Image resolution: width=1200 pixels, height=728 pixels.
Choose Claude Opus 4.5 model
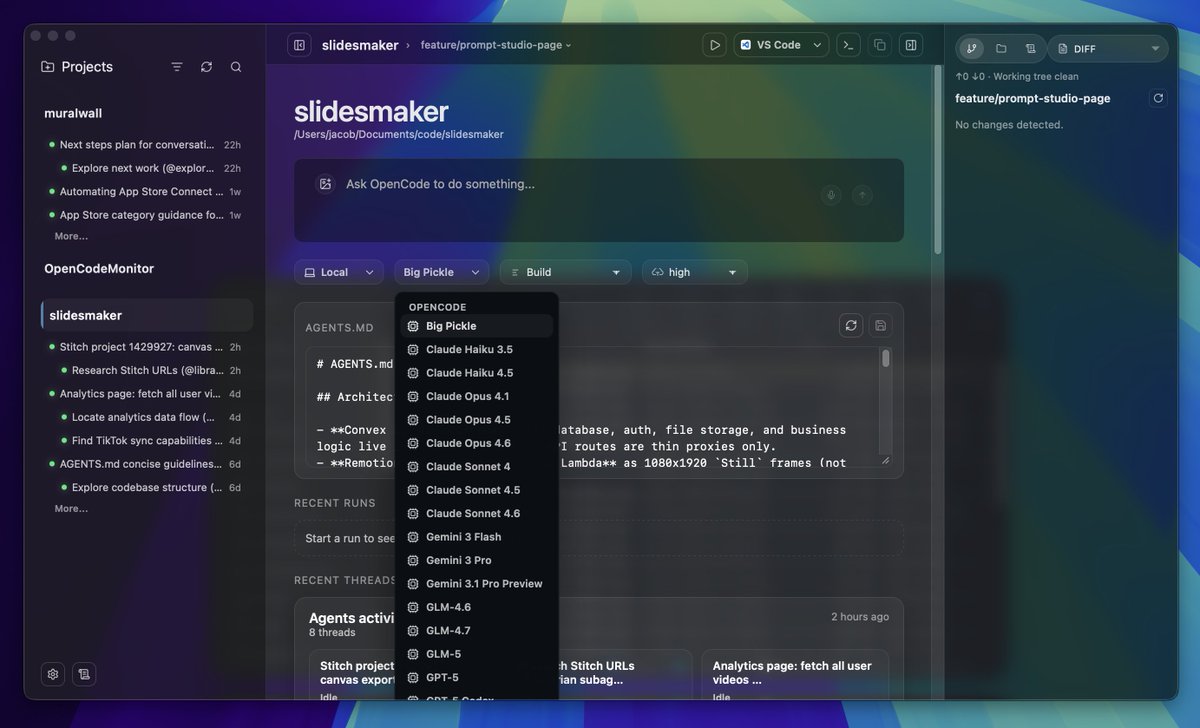click(x=477, y=420)
